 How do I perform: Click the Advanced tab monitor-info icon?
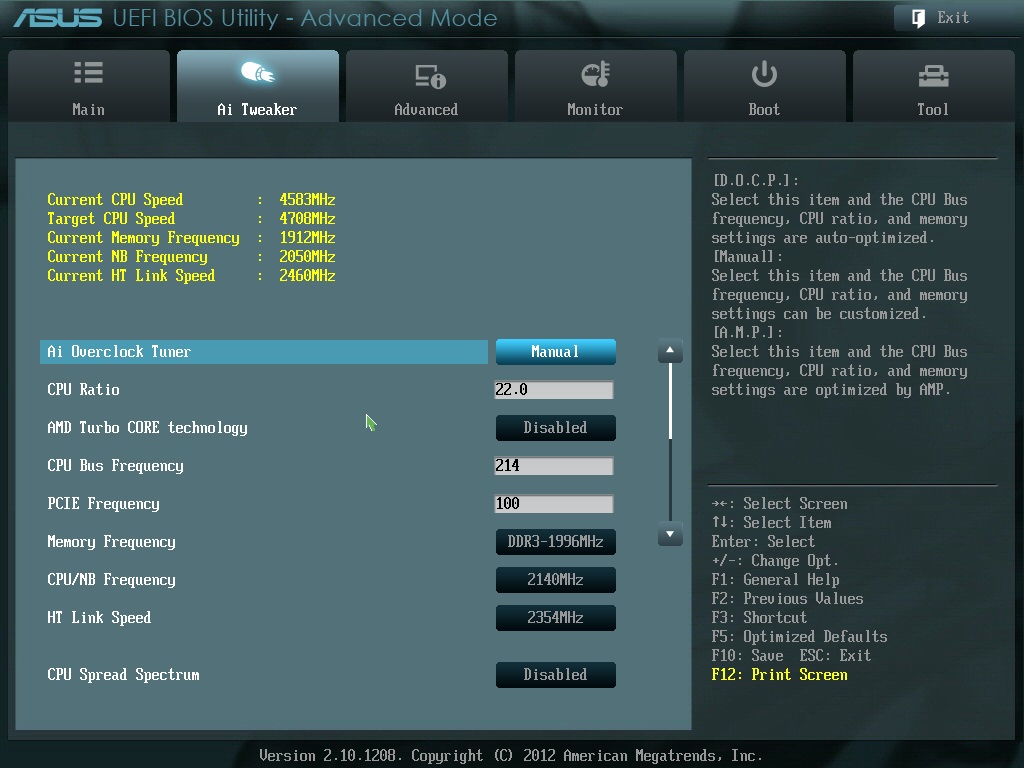tap(430, 76)
